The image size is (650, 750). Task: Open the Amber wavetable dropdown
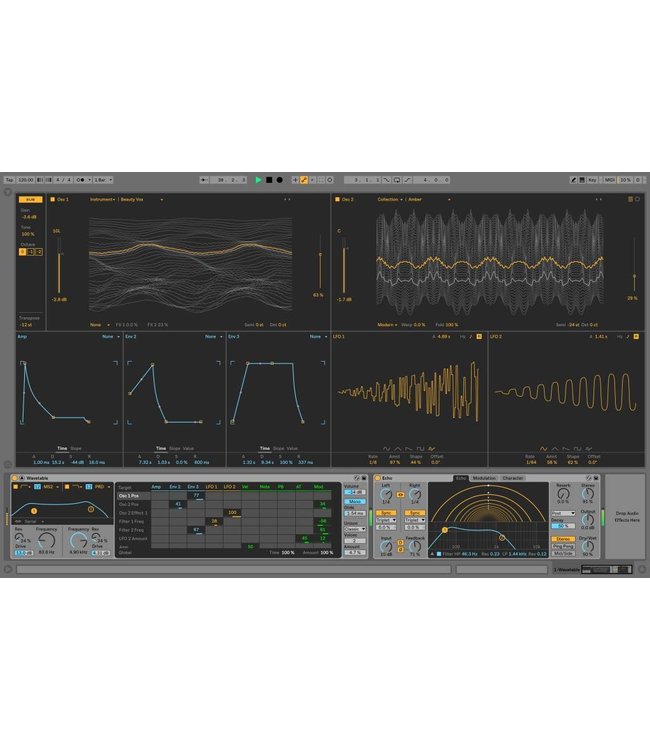(x=429, y=199)
